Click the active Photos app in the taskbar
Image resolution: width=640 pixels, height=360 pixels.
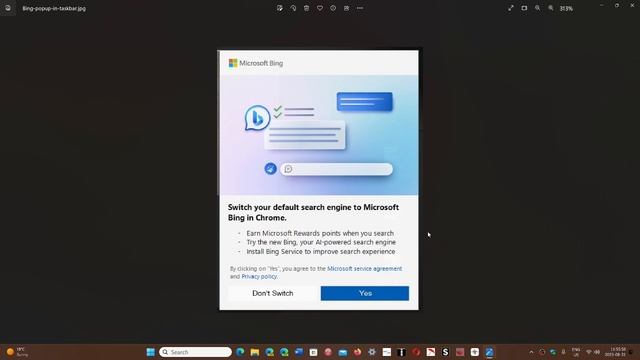489,352
